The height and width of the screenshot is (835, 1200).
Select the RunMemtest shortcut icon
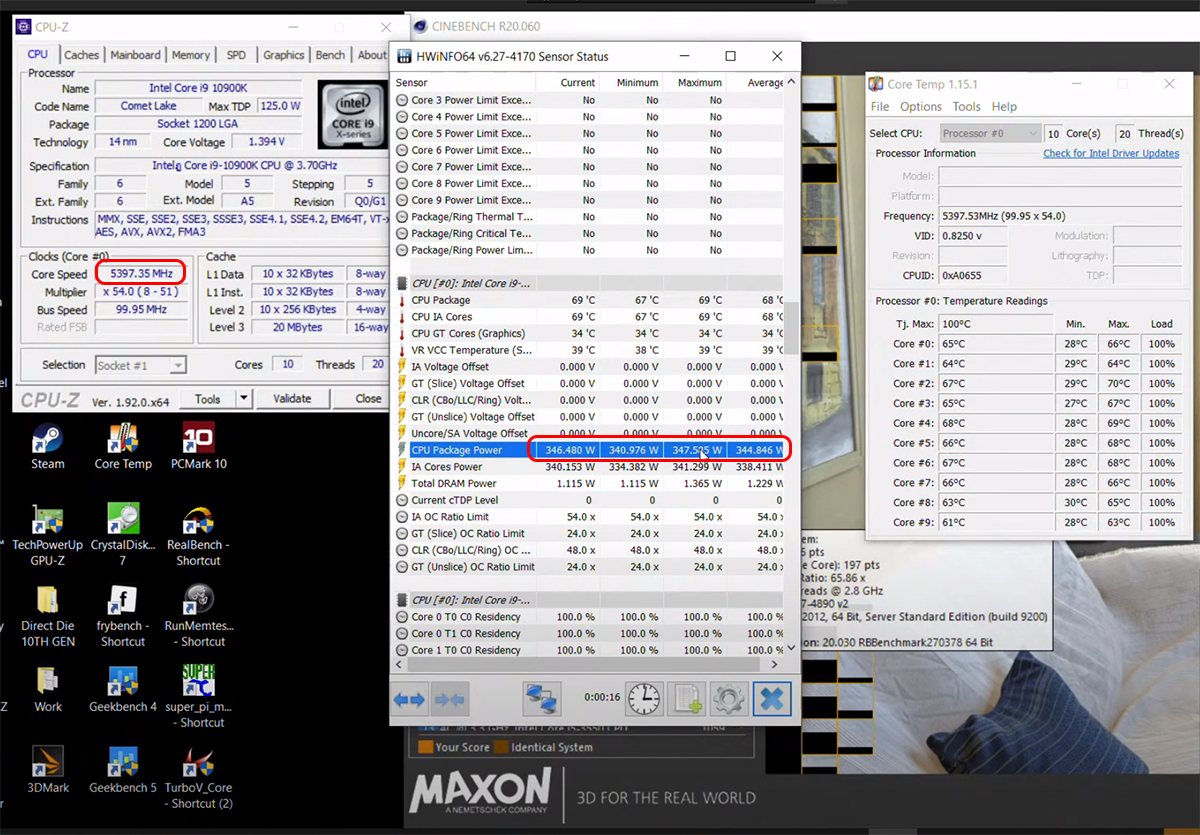pos(198,616)
